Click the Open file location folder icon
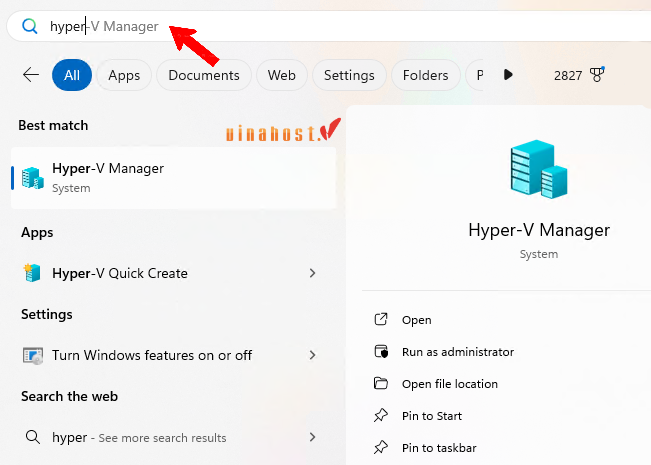The height and width of the screenshot is (465, 651). [x=381, y=383]
